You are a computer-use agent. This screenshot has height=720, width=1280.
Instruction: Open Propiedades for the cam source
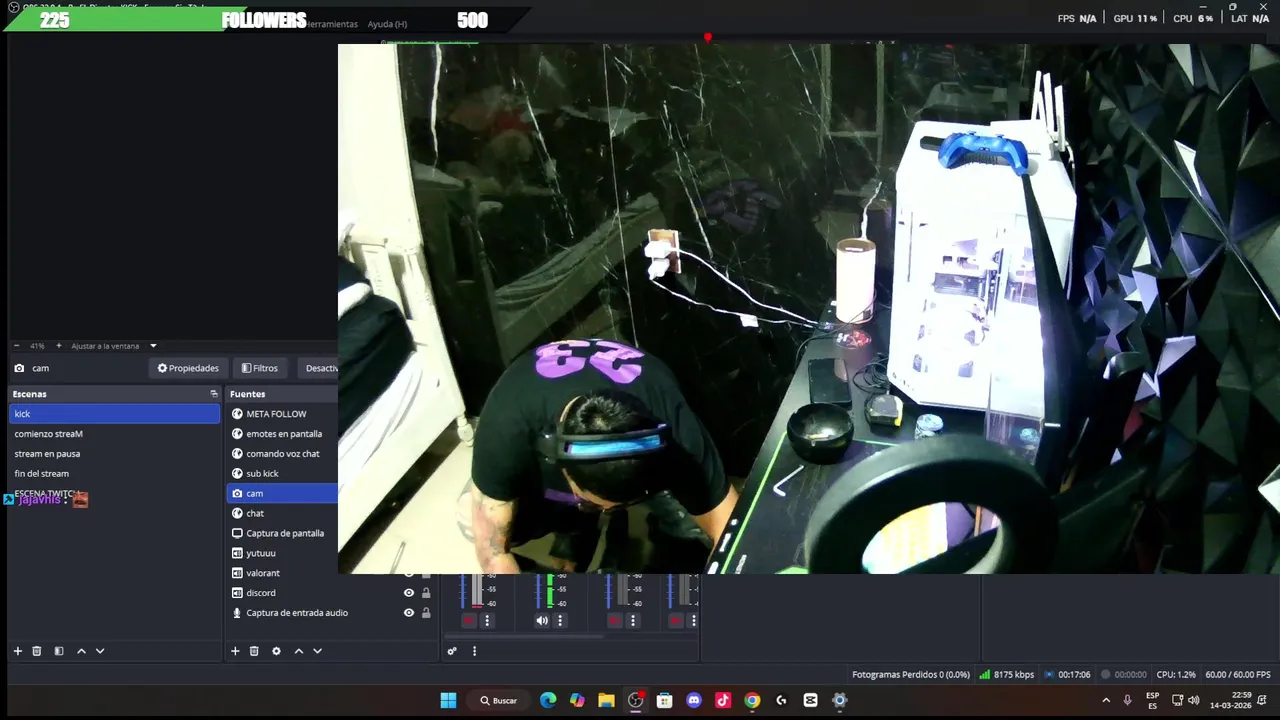pyautogui.click(x=188, y=368)
